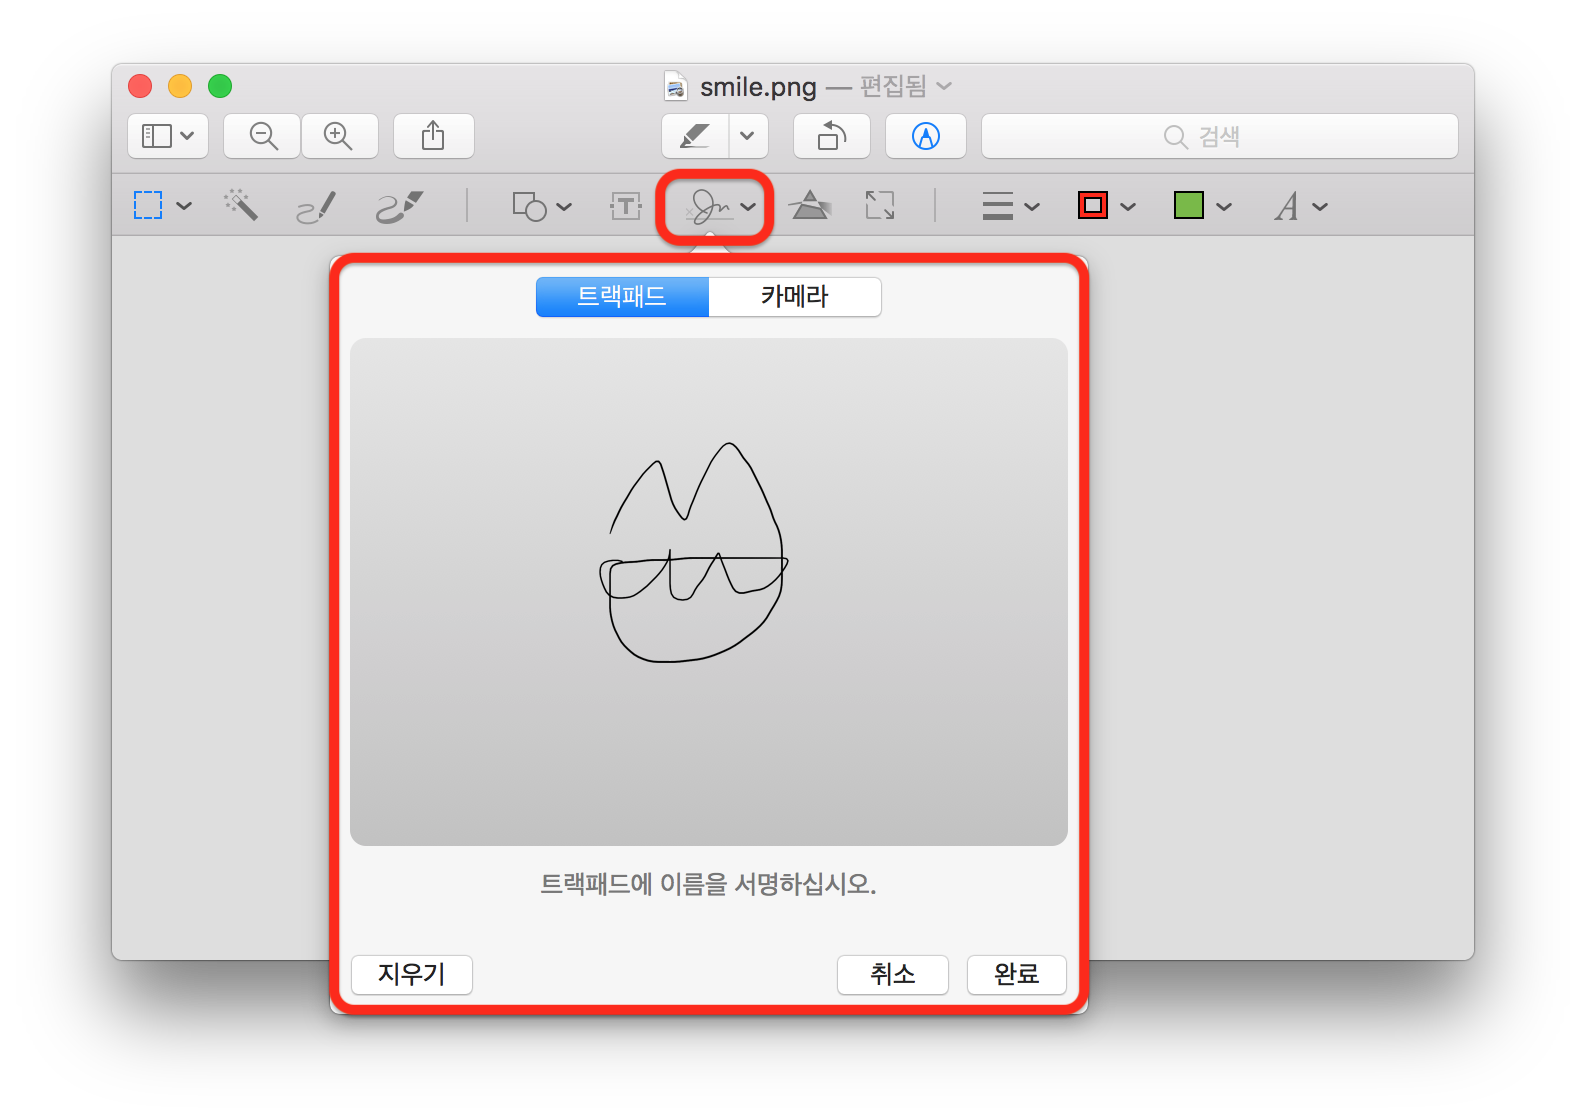Switch to the 트랙패드 tab
The image size is (1586, 1120).
tap(622, 297)
